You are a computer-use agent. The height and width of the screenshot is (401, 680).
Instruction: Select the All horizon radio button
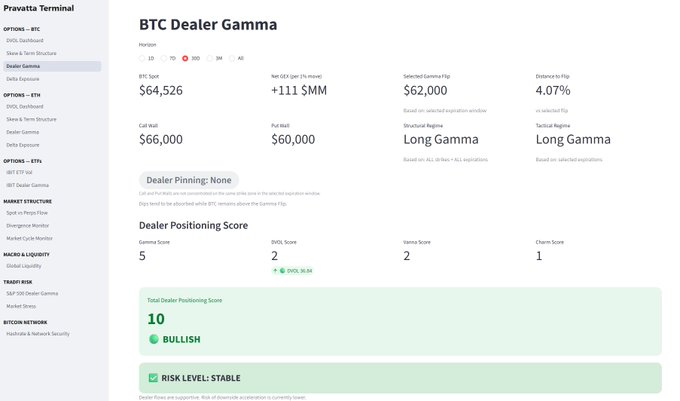pyautogui.click(x=232, y=58)
